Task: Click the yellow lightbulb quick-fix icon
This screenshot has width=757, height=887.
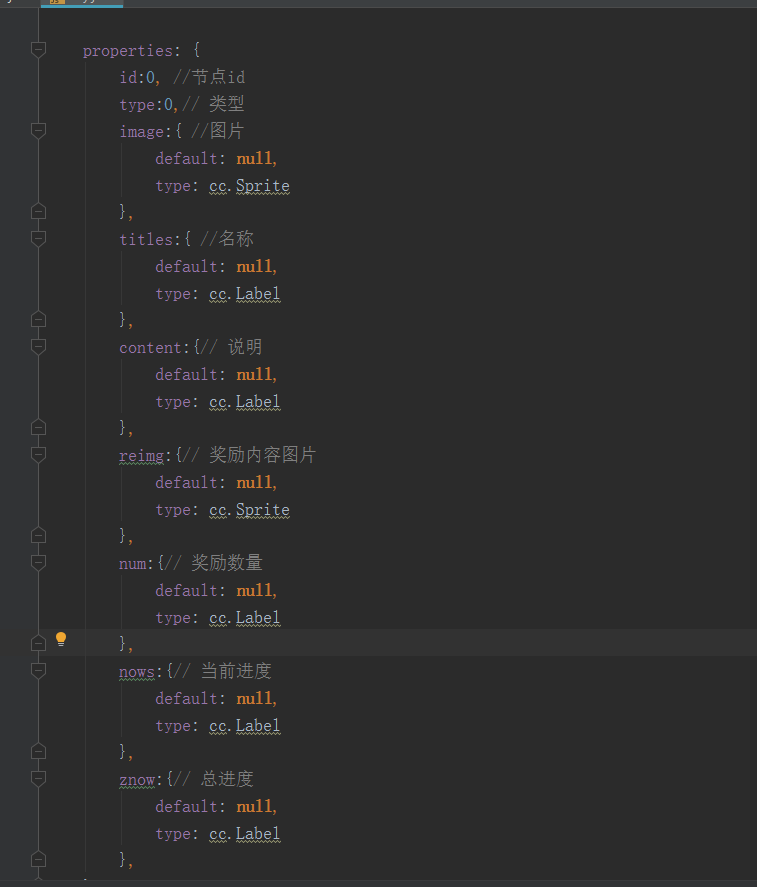Action: pos(61,639)
